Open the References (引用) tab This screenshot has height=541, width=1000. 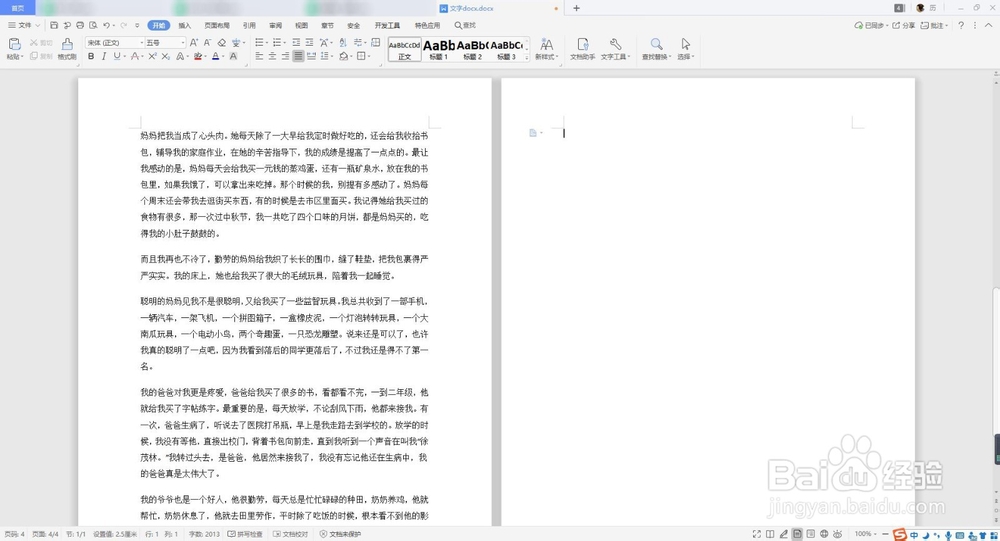[249, 26]
